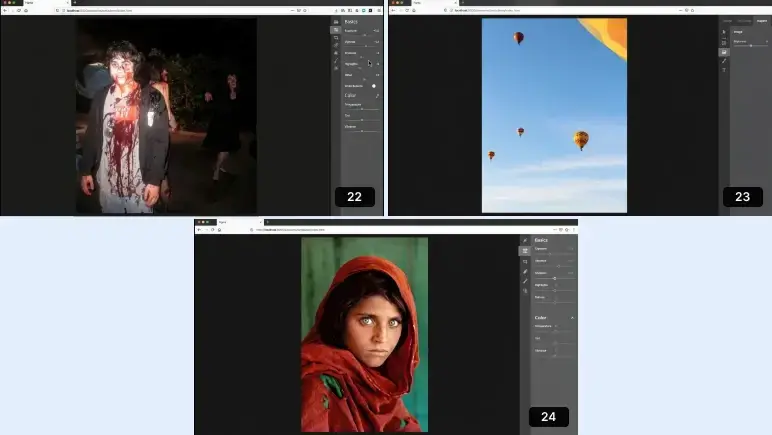Click the Color heading in zombie photo window
The height and width of the screenshot is (435, 772).
350,95
